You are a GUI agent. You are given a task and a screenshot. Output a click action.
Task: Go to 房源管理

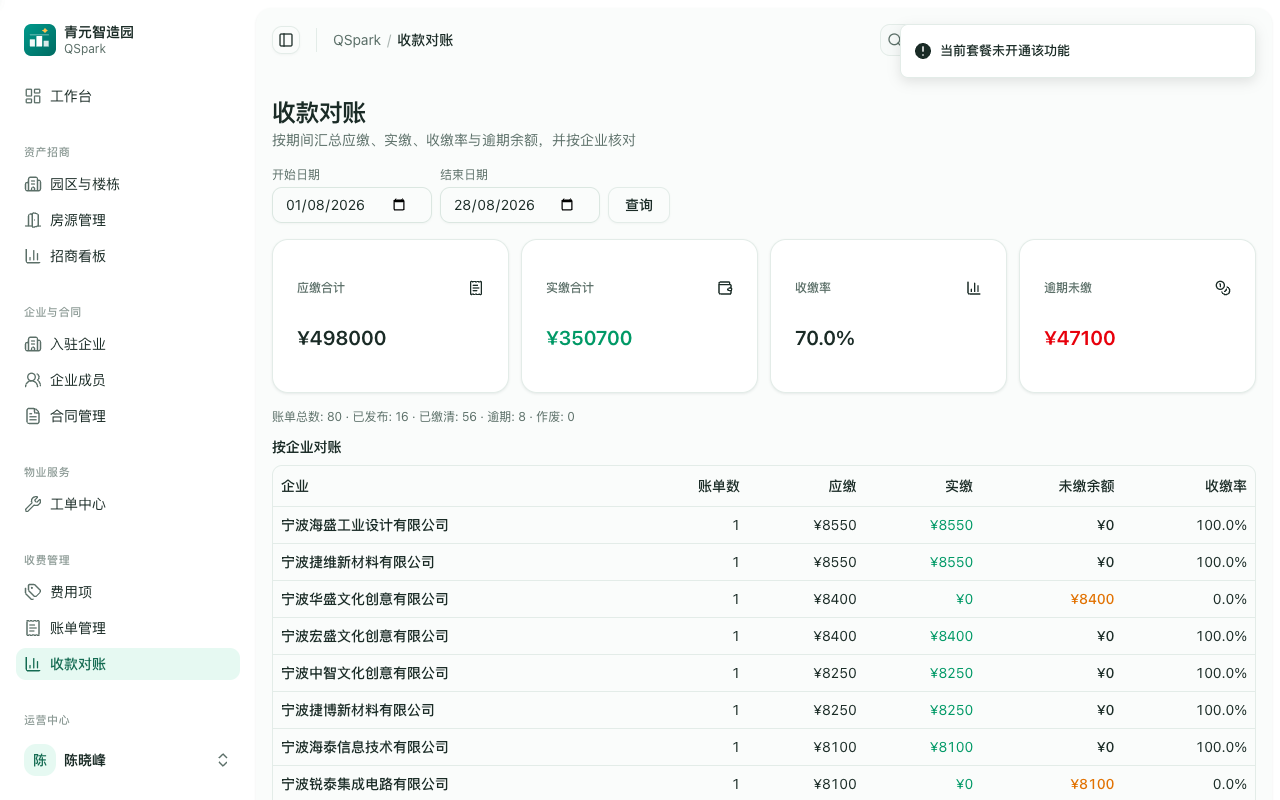[128, 220]
